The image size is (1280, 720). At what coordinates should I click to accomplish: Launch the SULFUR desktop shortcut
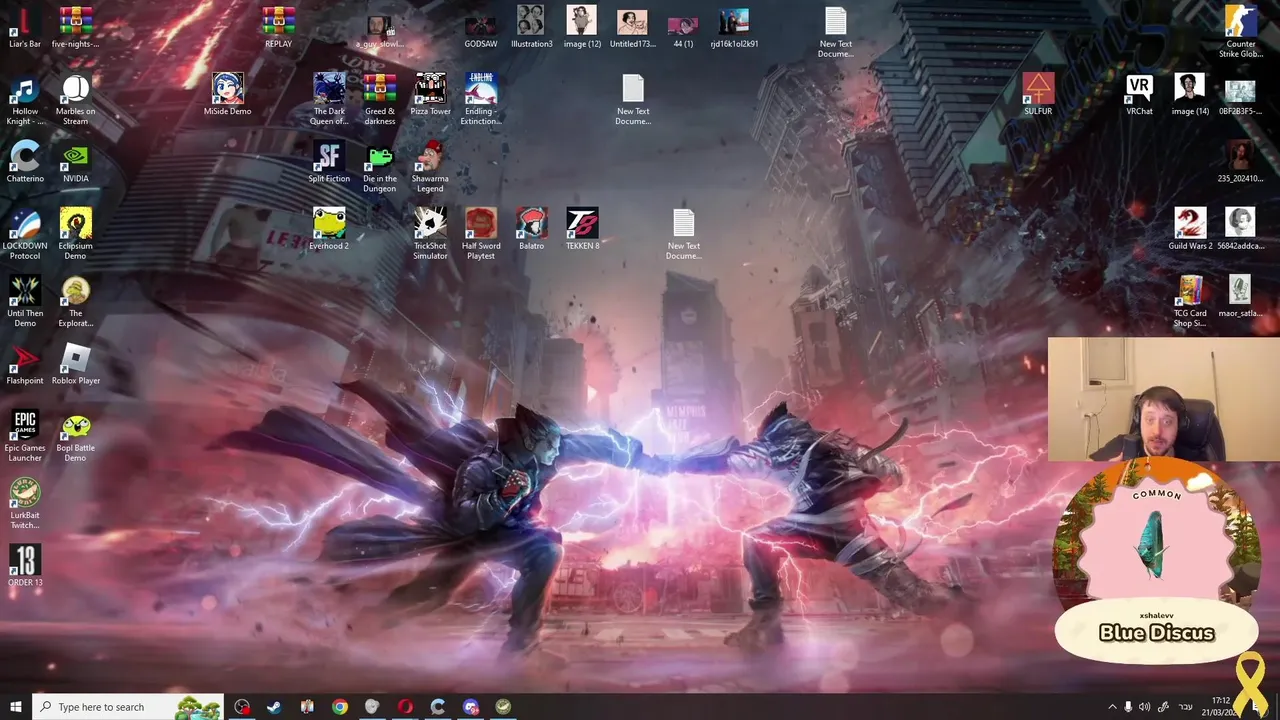click(x=1038, y=95)
